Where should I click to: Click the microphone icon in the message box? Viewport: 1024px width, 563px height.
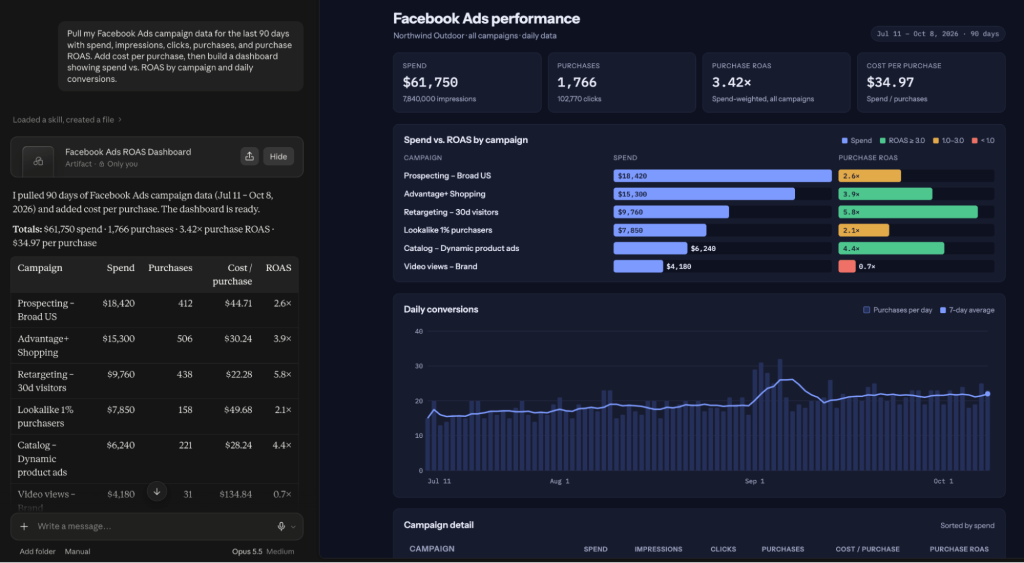click(281, 526)
